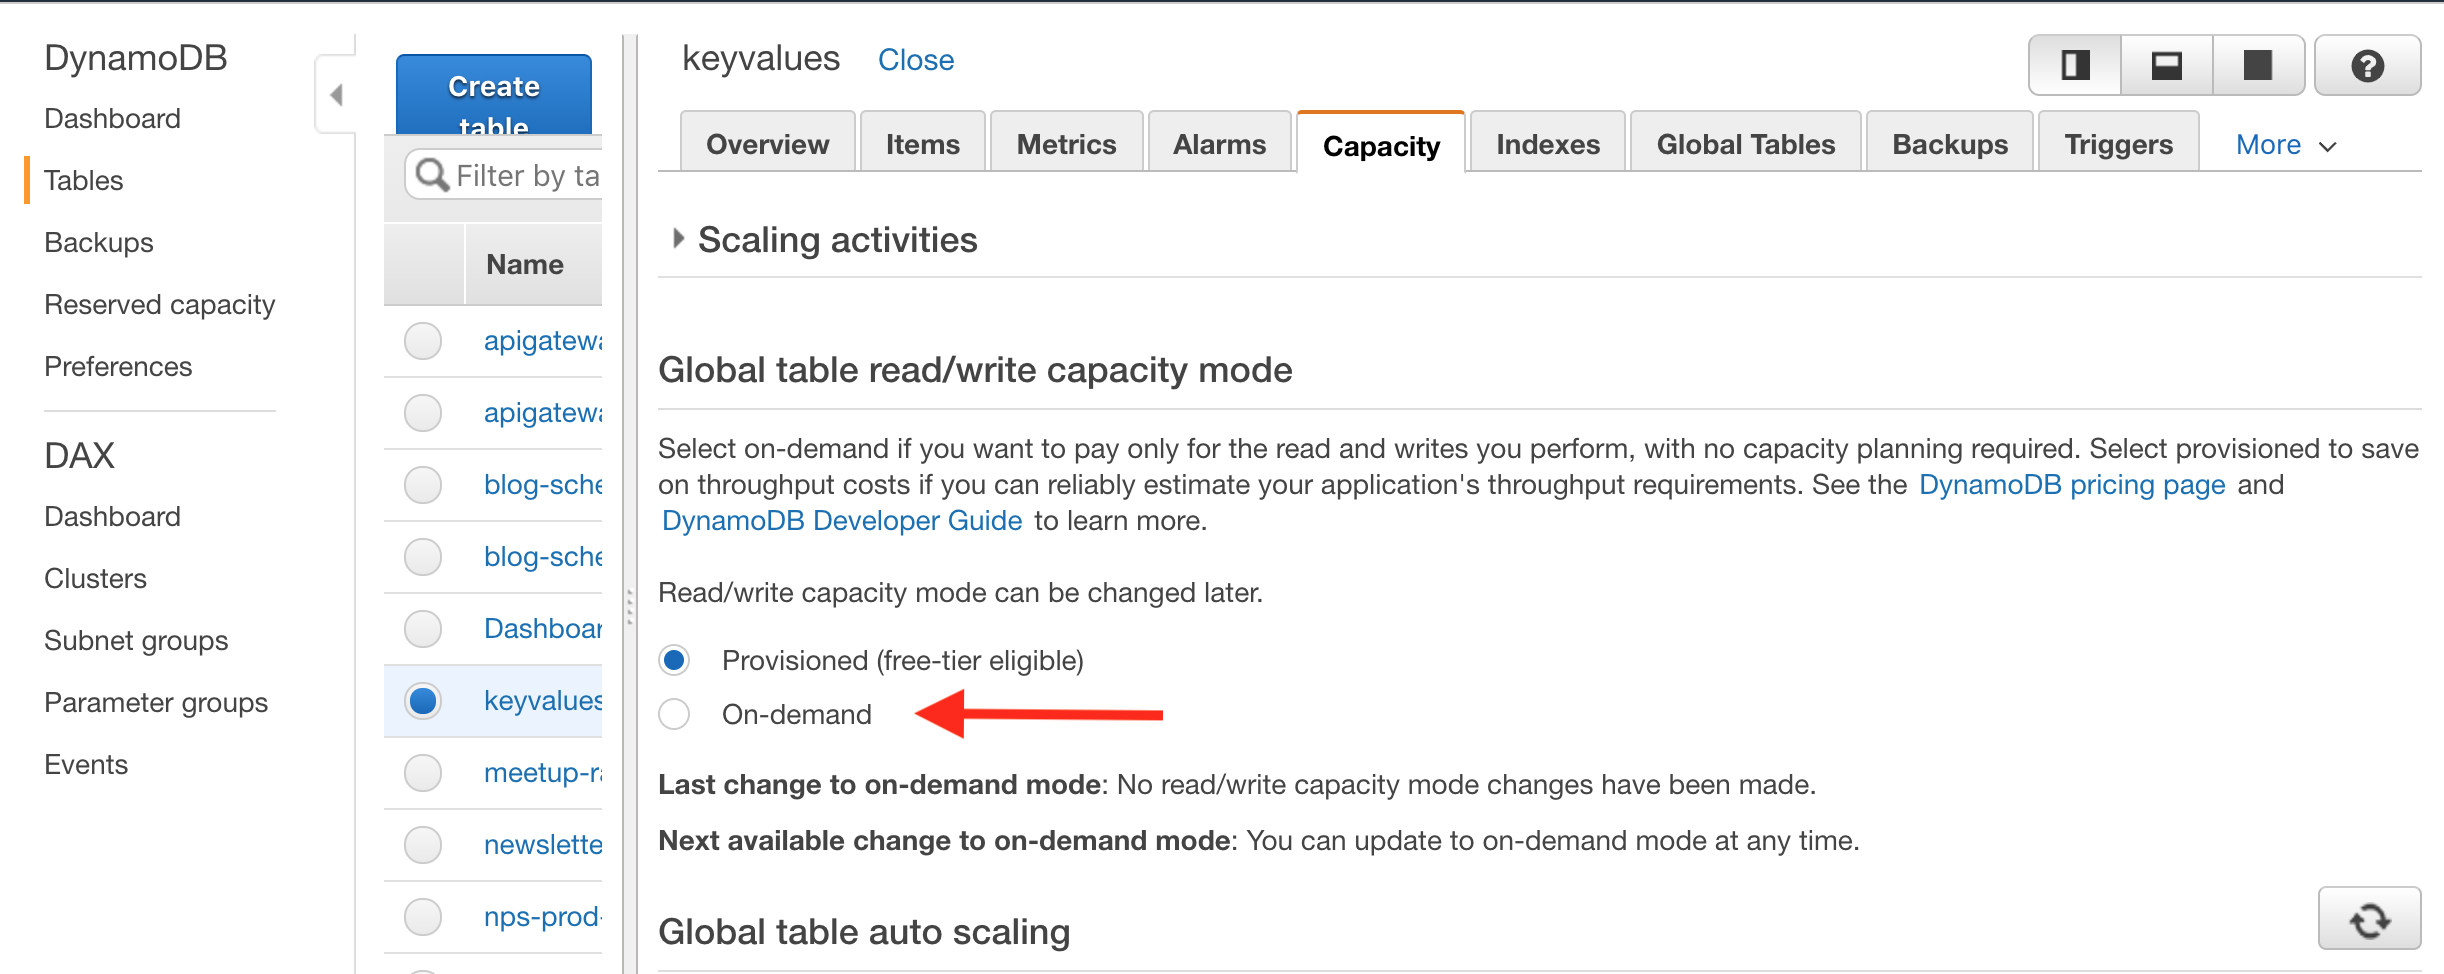Open the nps-prod table link

pos(543,917)
